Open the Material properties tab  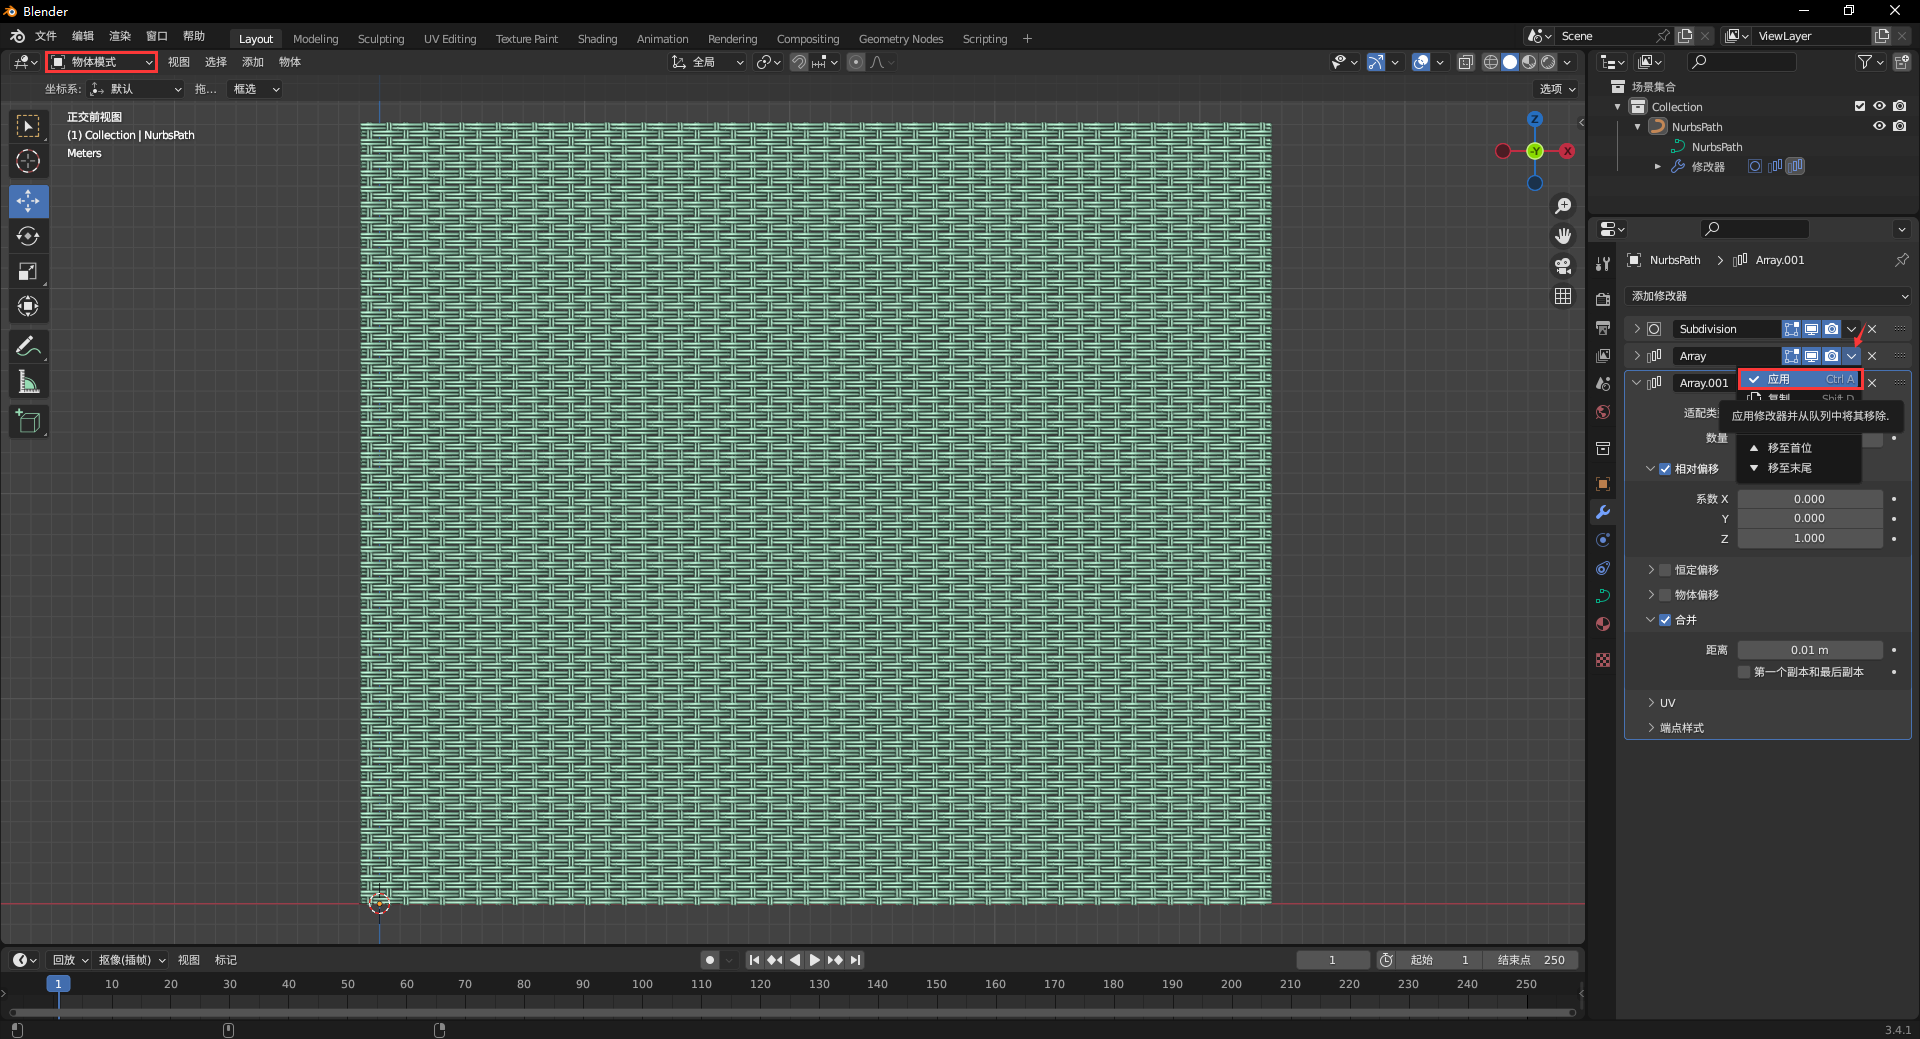(x=1603, y=624)
